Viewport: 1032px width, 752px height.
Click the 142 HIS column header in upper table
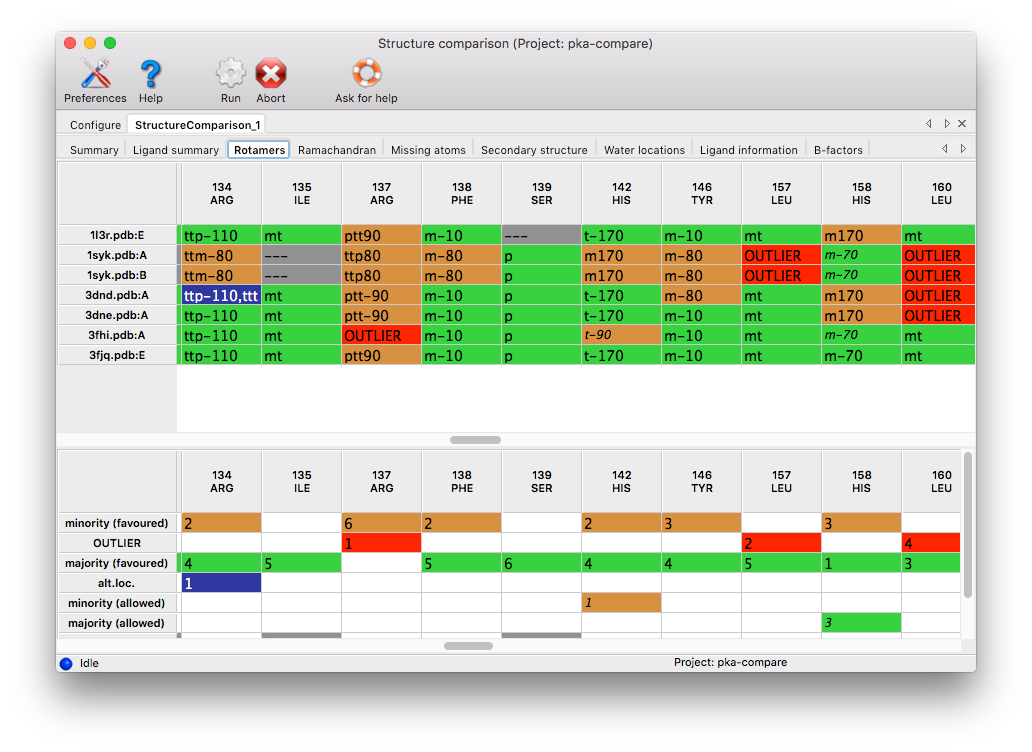621,194
